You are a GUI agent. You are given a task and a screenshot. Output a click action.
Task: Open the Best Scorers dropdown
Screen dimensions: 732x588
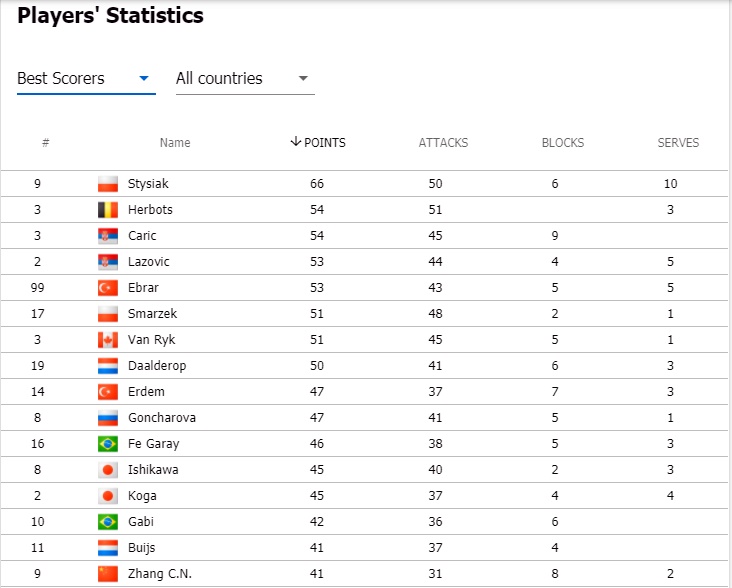[86, 79]
